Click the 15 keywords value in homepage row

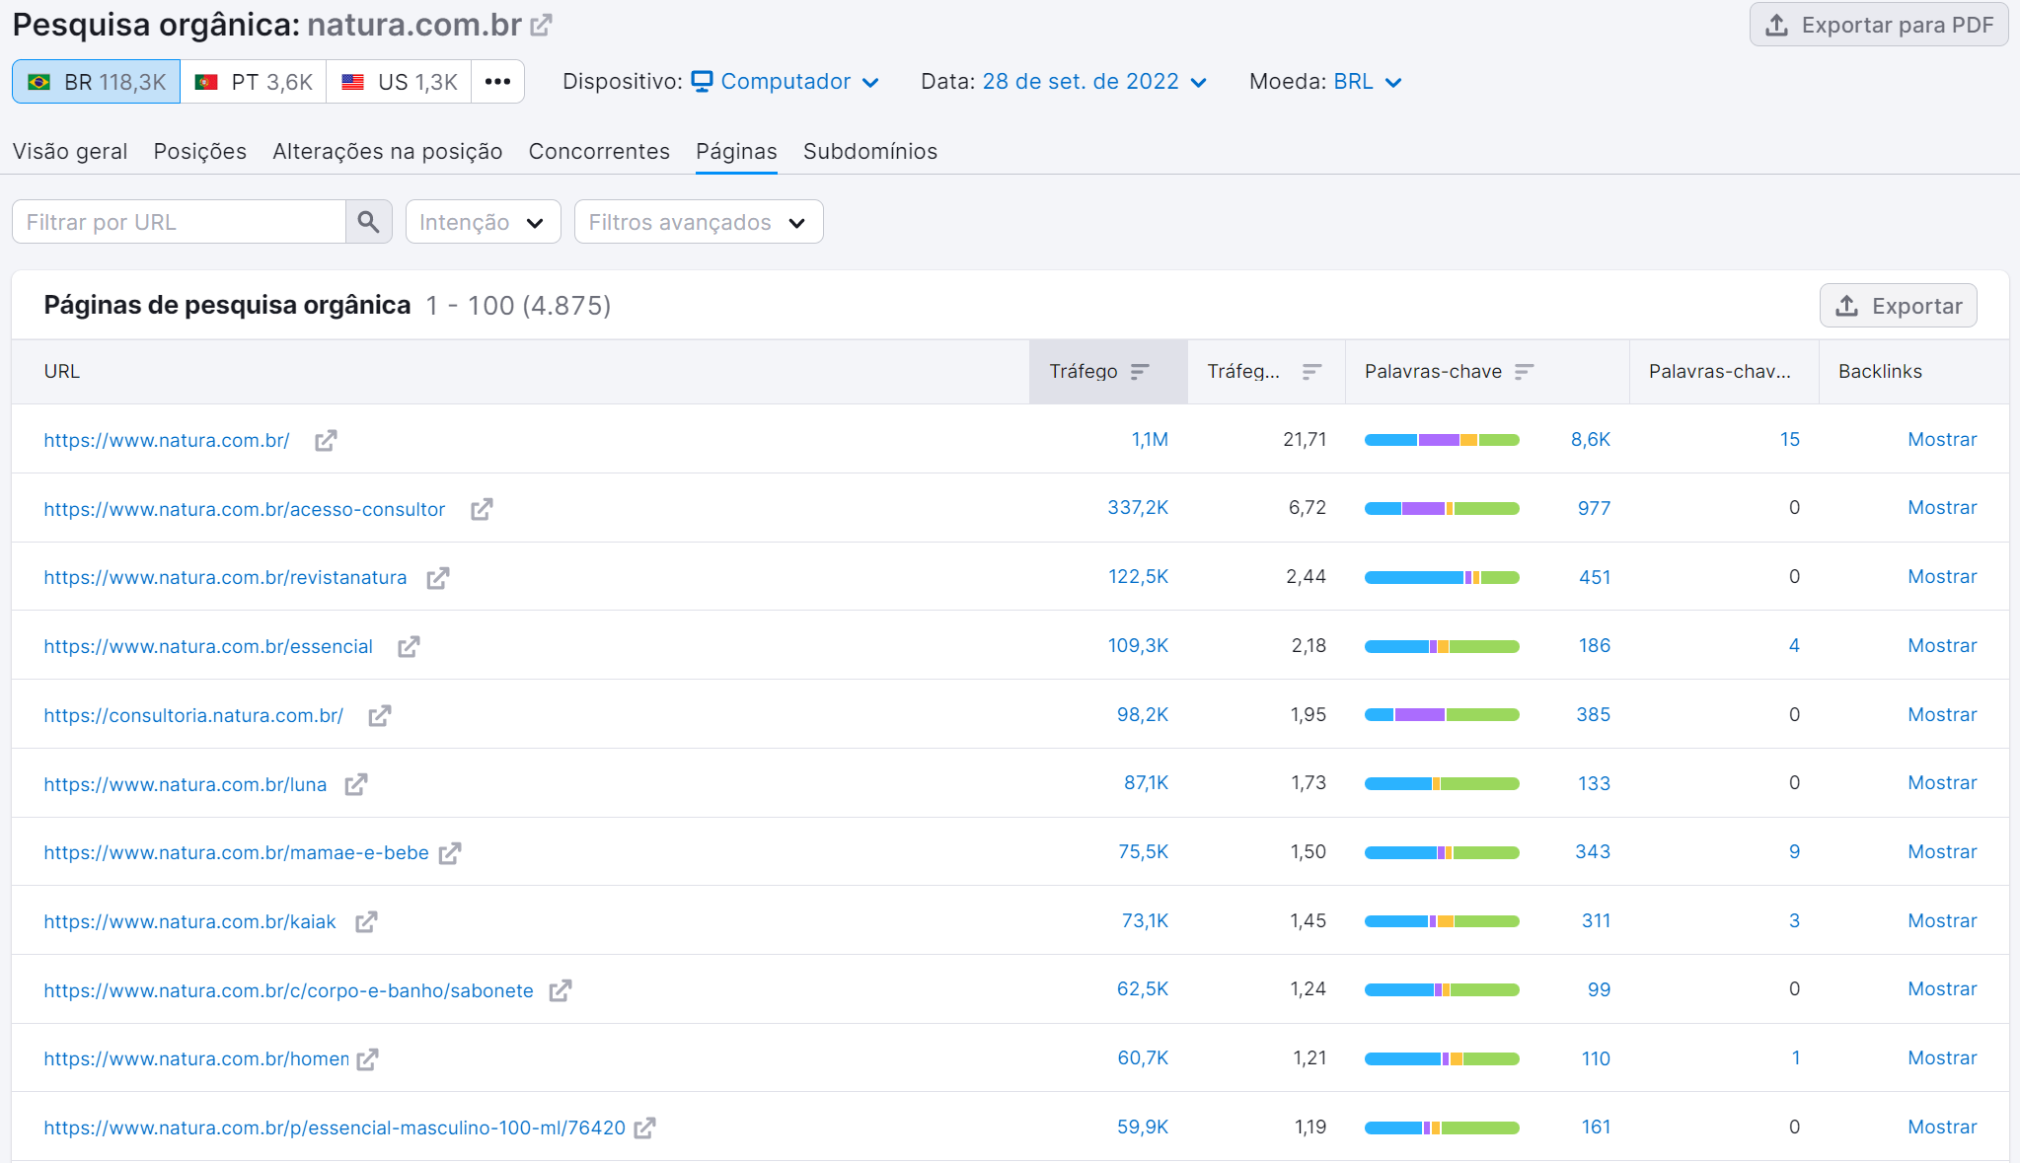[1789, 440]
